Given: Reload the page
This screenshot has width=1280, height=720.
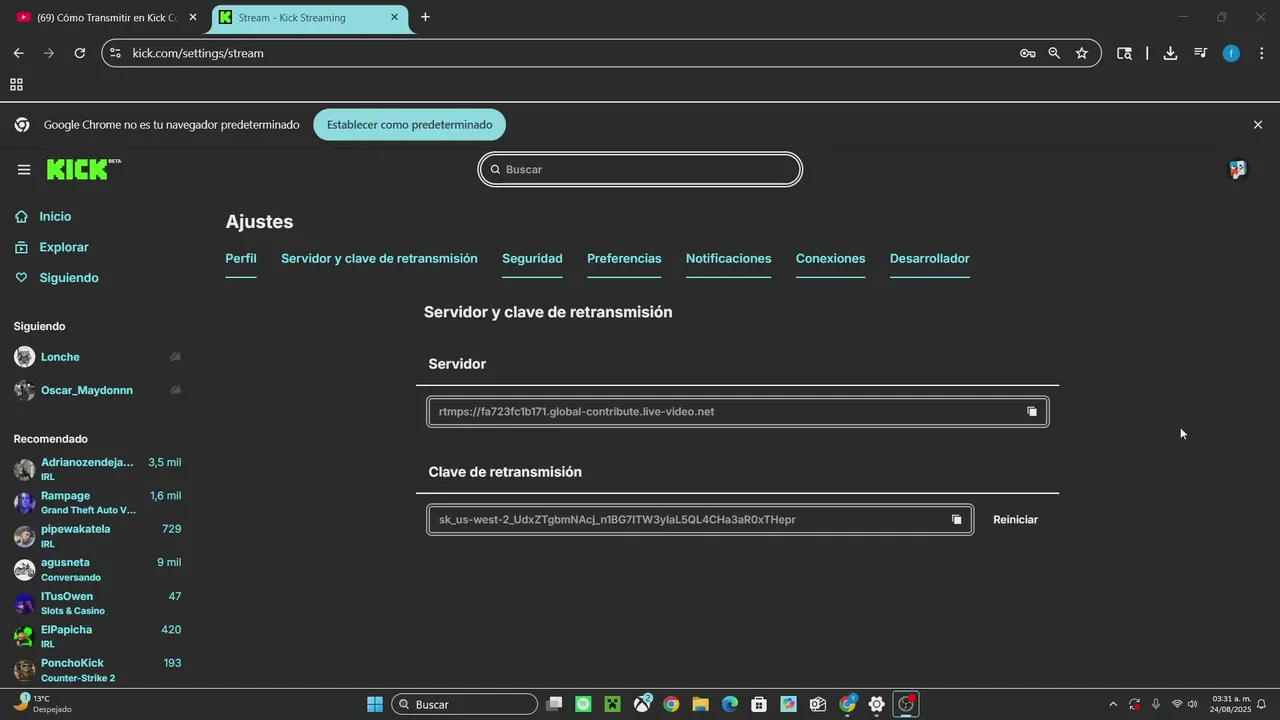Looking at the screenshot, I should tap(80, 53).
